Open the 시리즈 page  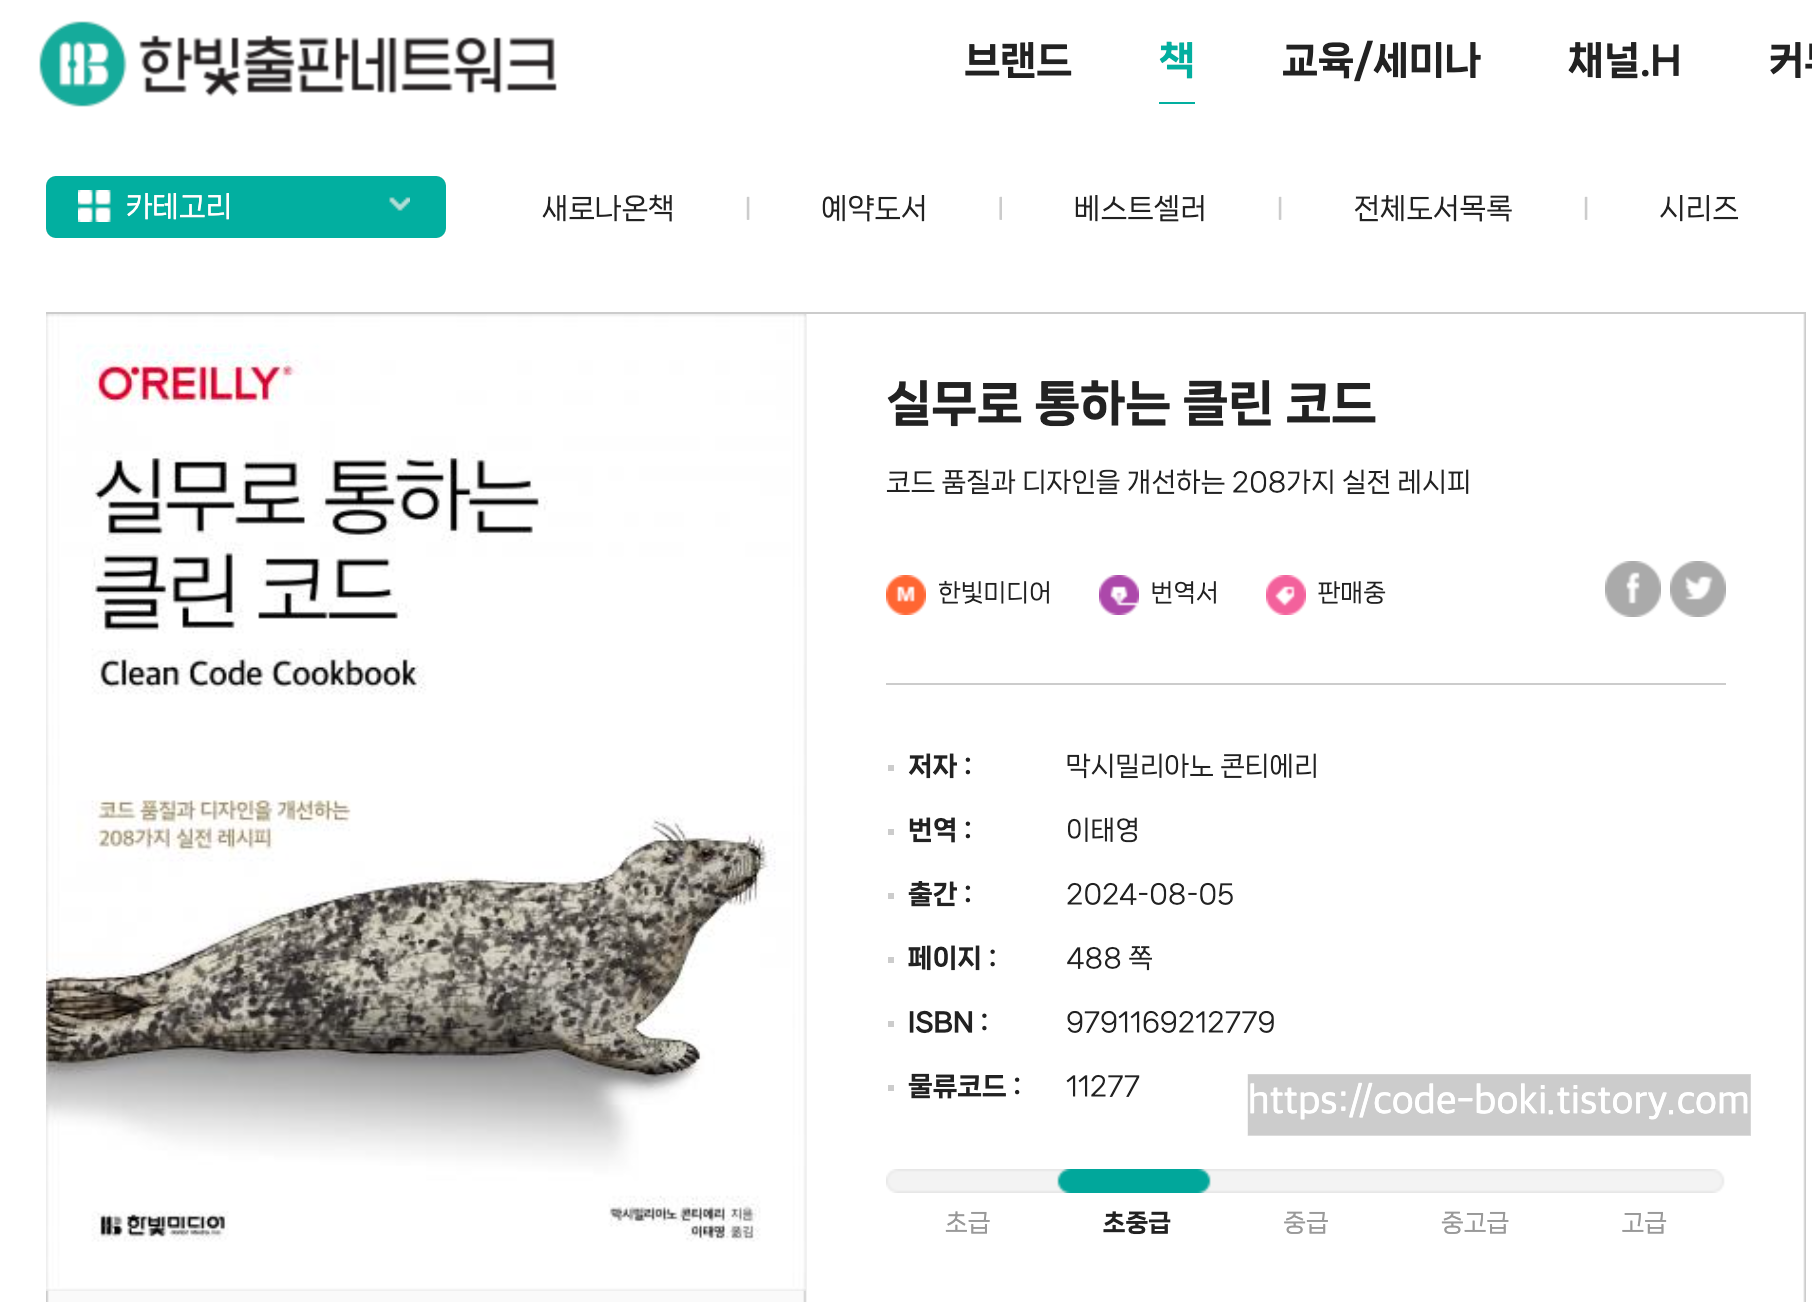tap(1699, 208)
